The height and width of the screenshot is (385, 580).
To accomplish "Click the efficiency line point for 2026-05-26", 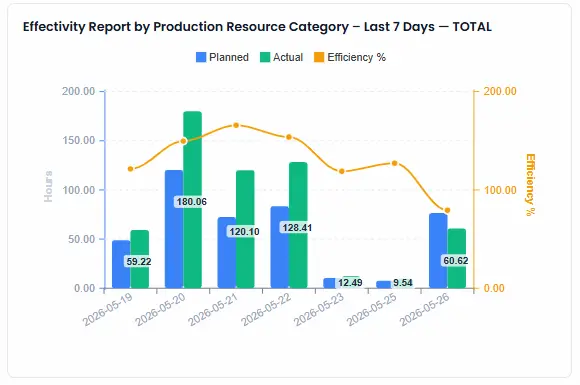I will [448, 210].
